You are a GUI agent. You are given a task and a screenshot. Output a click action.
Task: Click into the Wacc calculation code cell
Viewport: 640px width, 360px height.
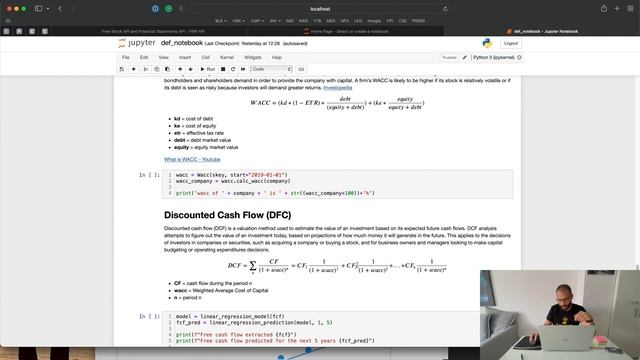[338, 184]
